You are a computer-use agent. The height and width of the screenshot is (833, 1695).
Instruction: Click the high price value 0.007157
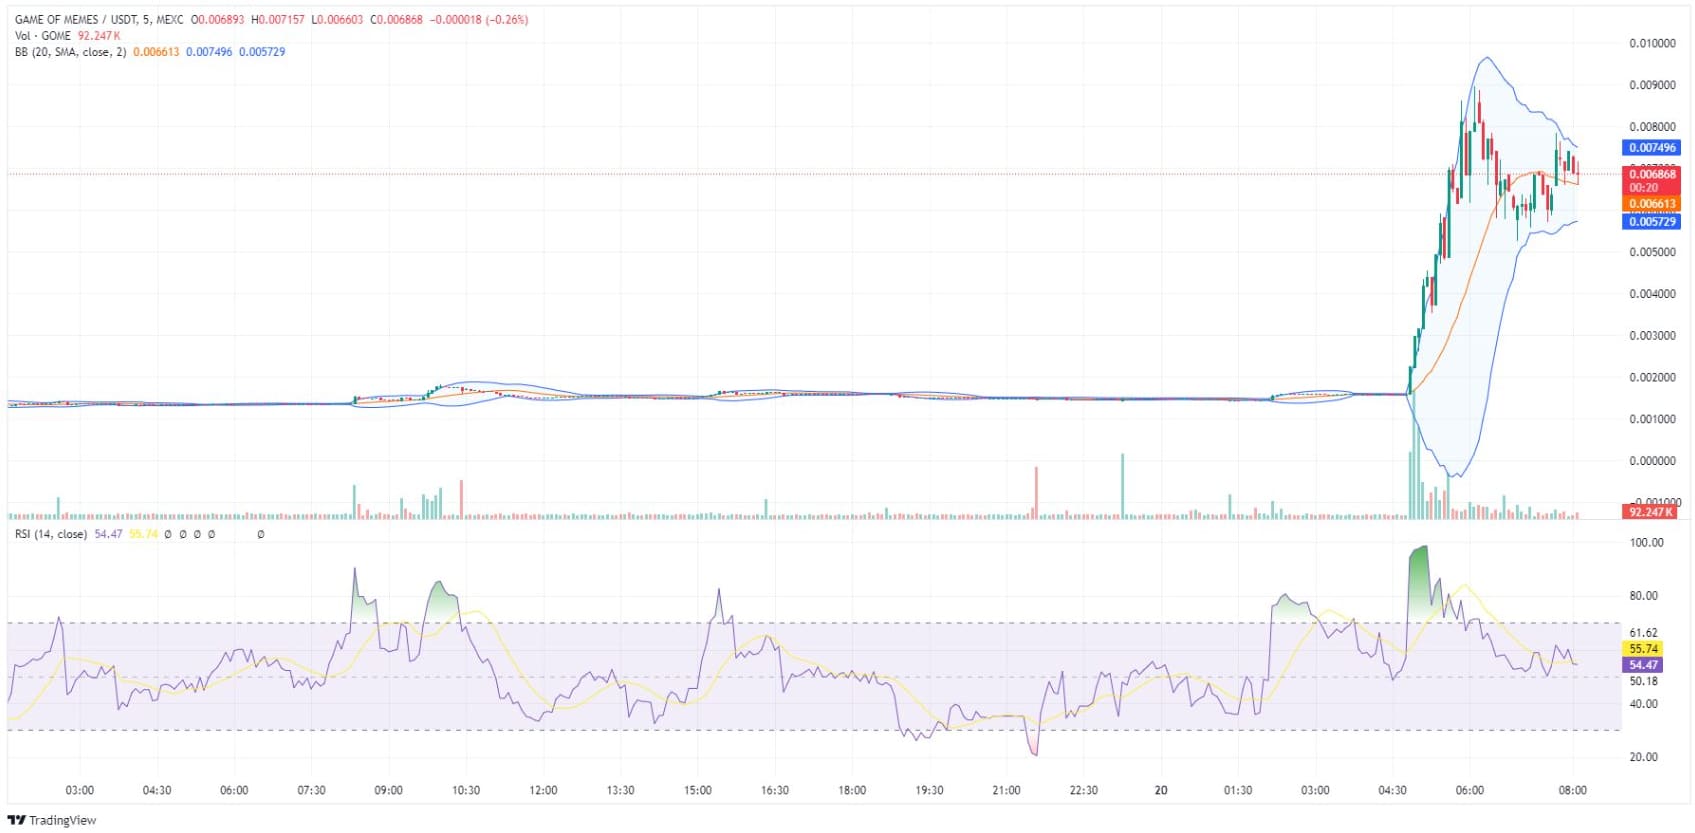(x=281, y=20)
